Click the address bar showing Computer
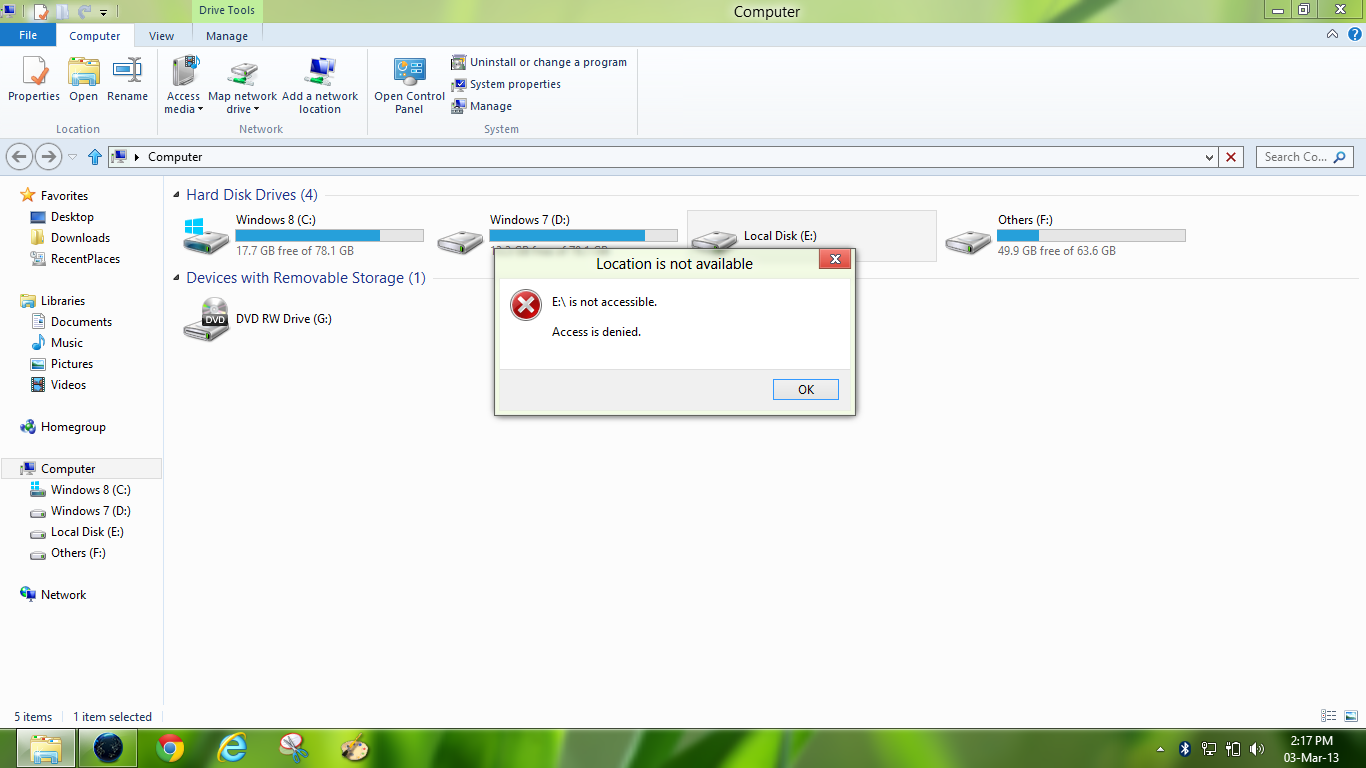The image size is (1366, 768). 663,157
